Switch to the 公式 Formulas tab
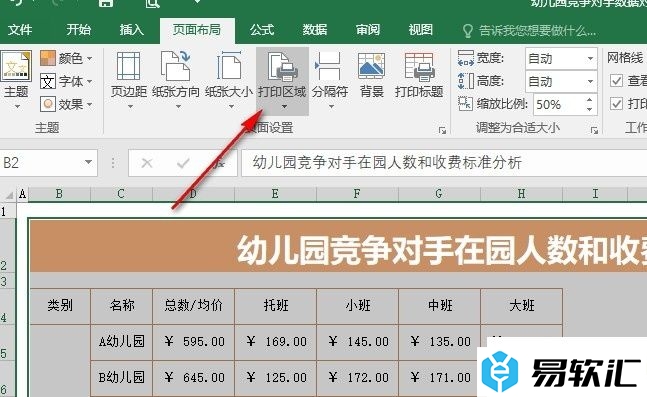Viewport: 647px width, 397px height. click(262, 30)
